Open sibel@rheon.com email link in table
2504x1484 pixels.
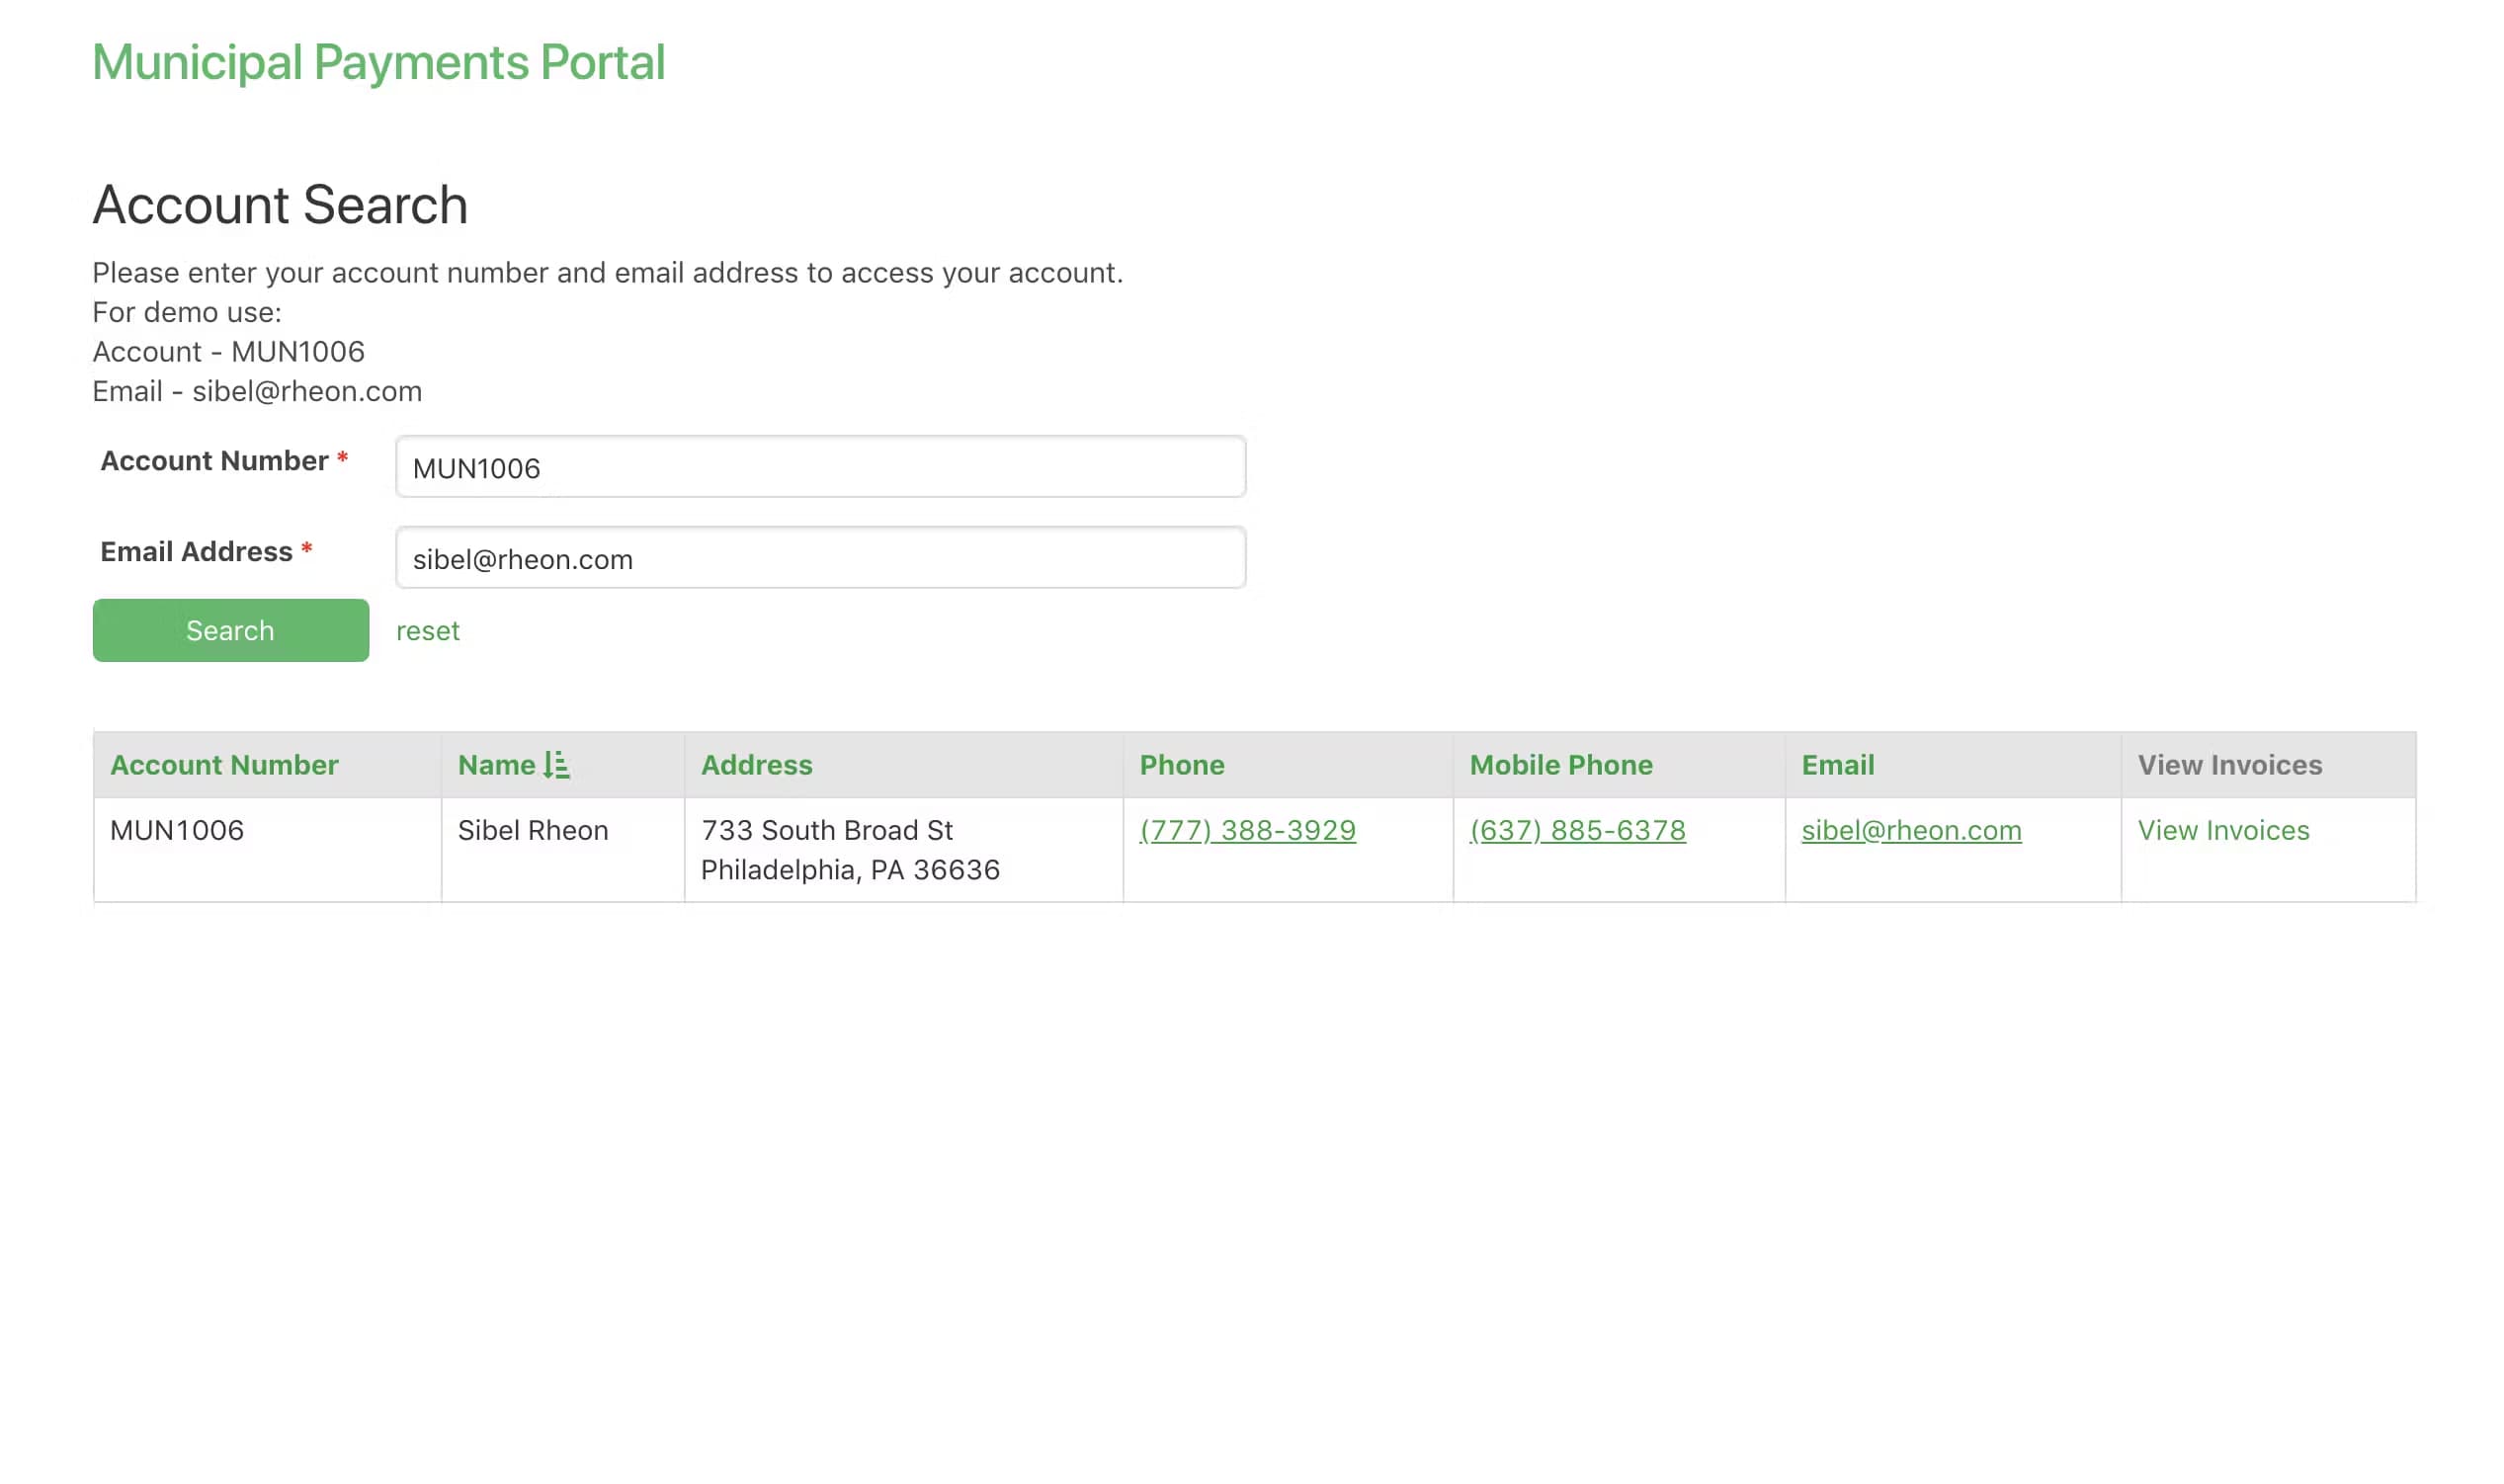pyautogui.click(x=1910, y=830)
